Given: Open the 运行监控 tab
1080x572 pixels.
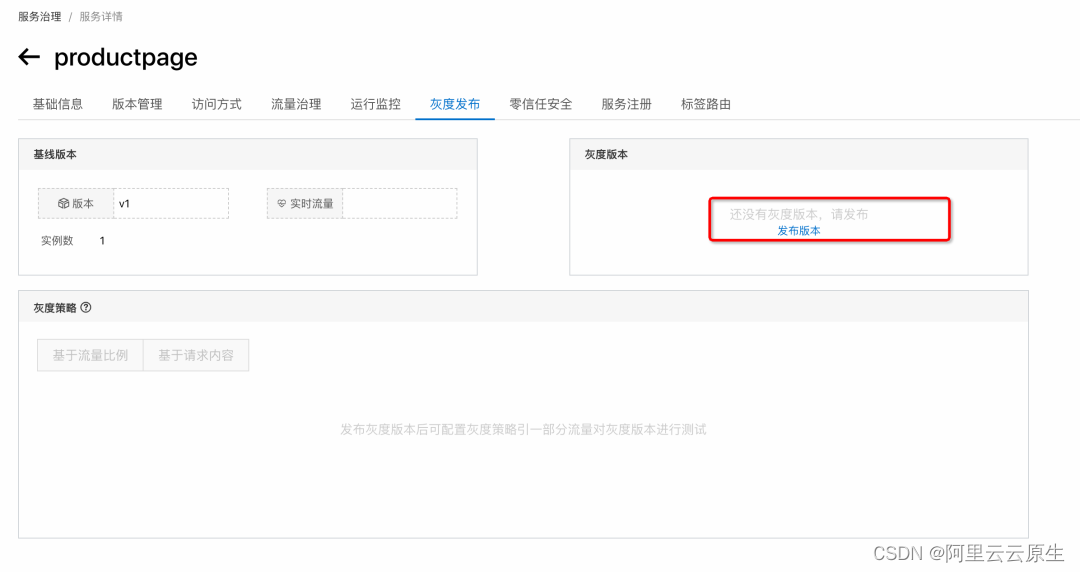Looking at the screenshot, I should [375, 104].
